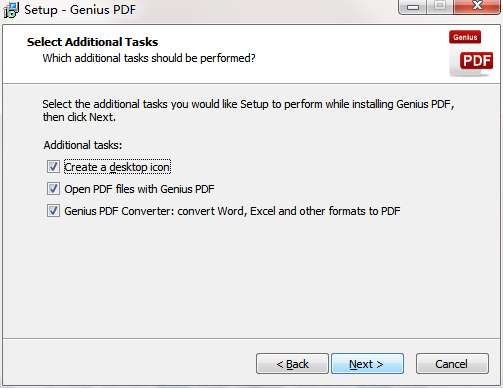503x388 pixels.
Task: Click the red Genius label in the logo
Action: pyautogui.click(x=465, y=37)
